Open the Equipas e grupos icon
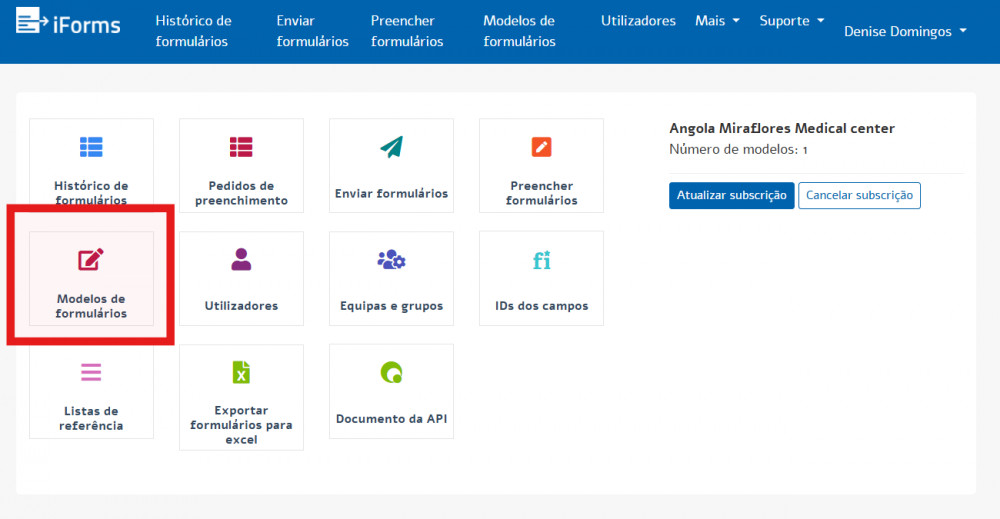Image resolution: width=1000 pixels, height=519 pixels. point(391,260)
